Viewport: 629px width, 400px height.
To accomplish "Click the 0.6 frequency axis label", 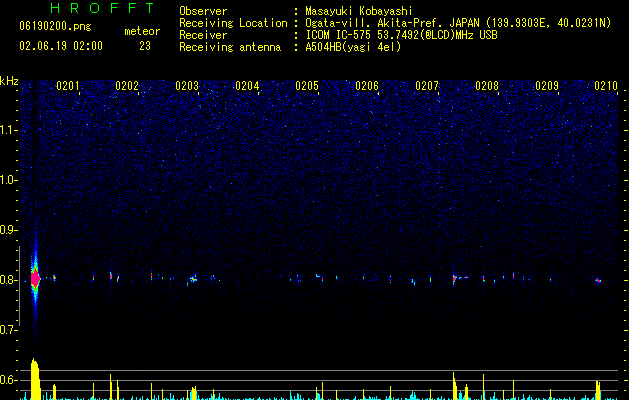I will tap(9, 380).
